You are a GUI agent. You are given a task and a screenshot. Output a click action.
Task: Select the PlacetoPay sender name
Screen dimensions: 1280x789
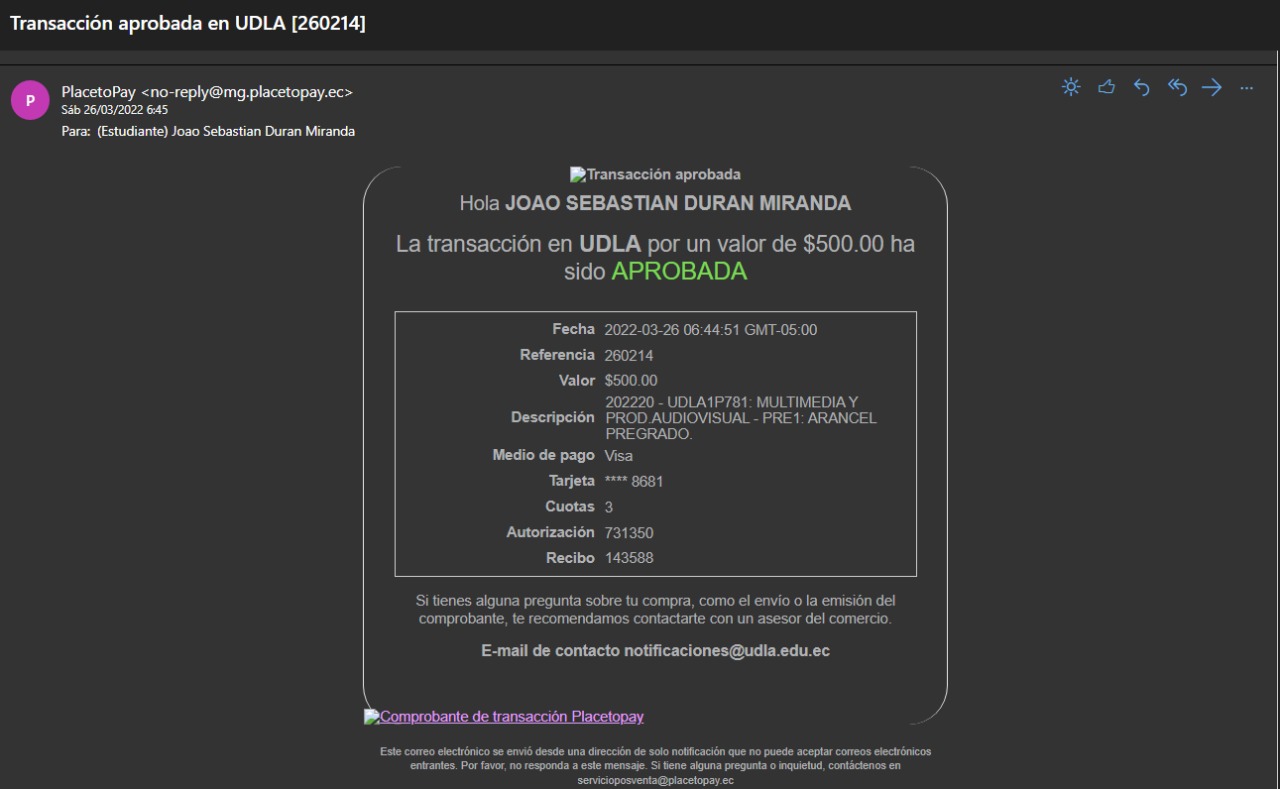98,92
